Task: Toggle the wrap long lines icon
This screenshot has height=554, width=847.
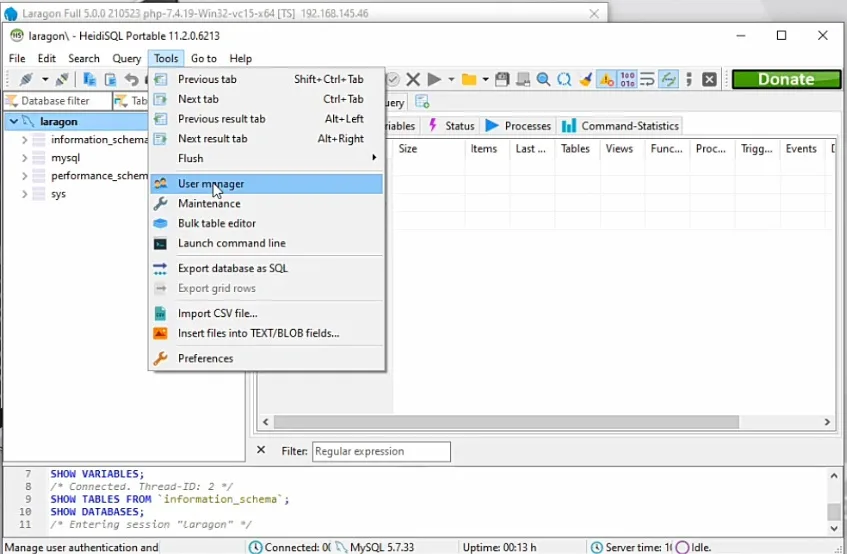Action: pyautogui.click(x=647, y=79)
